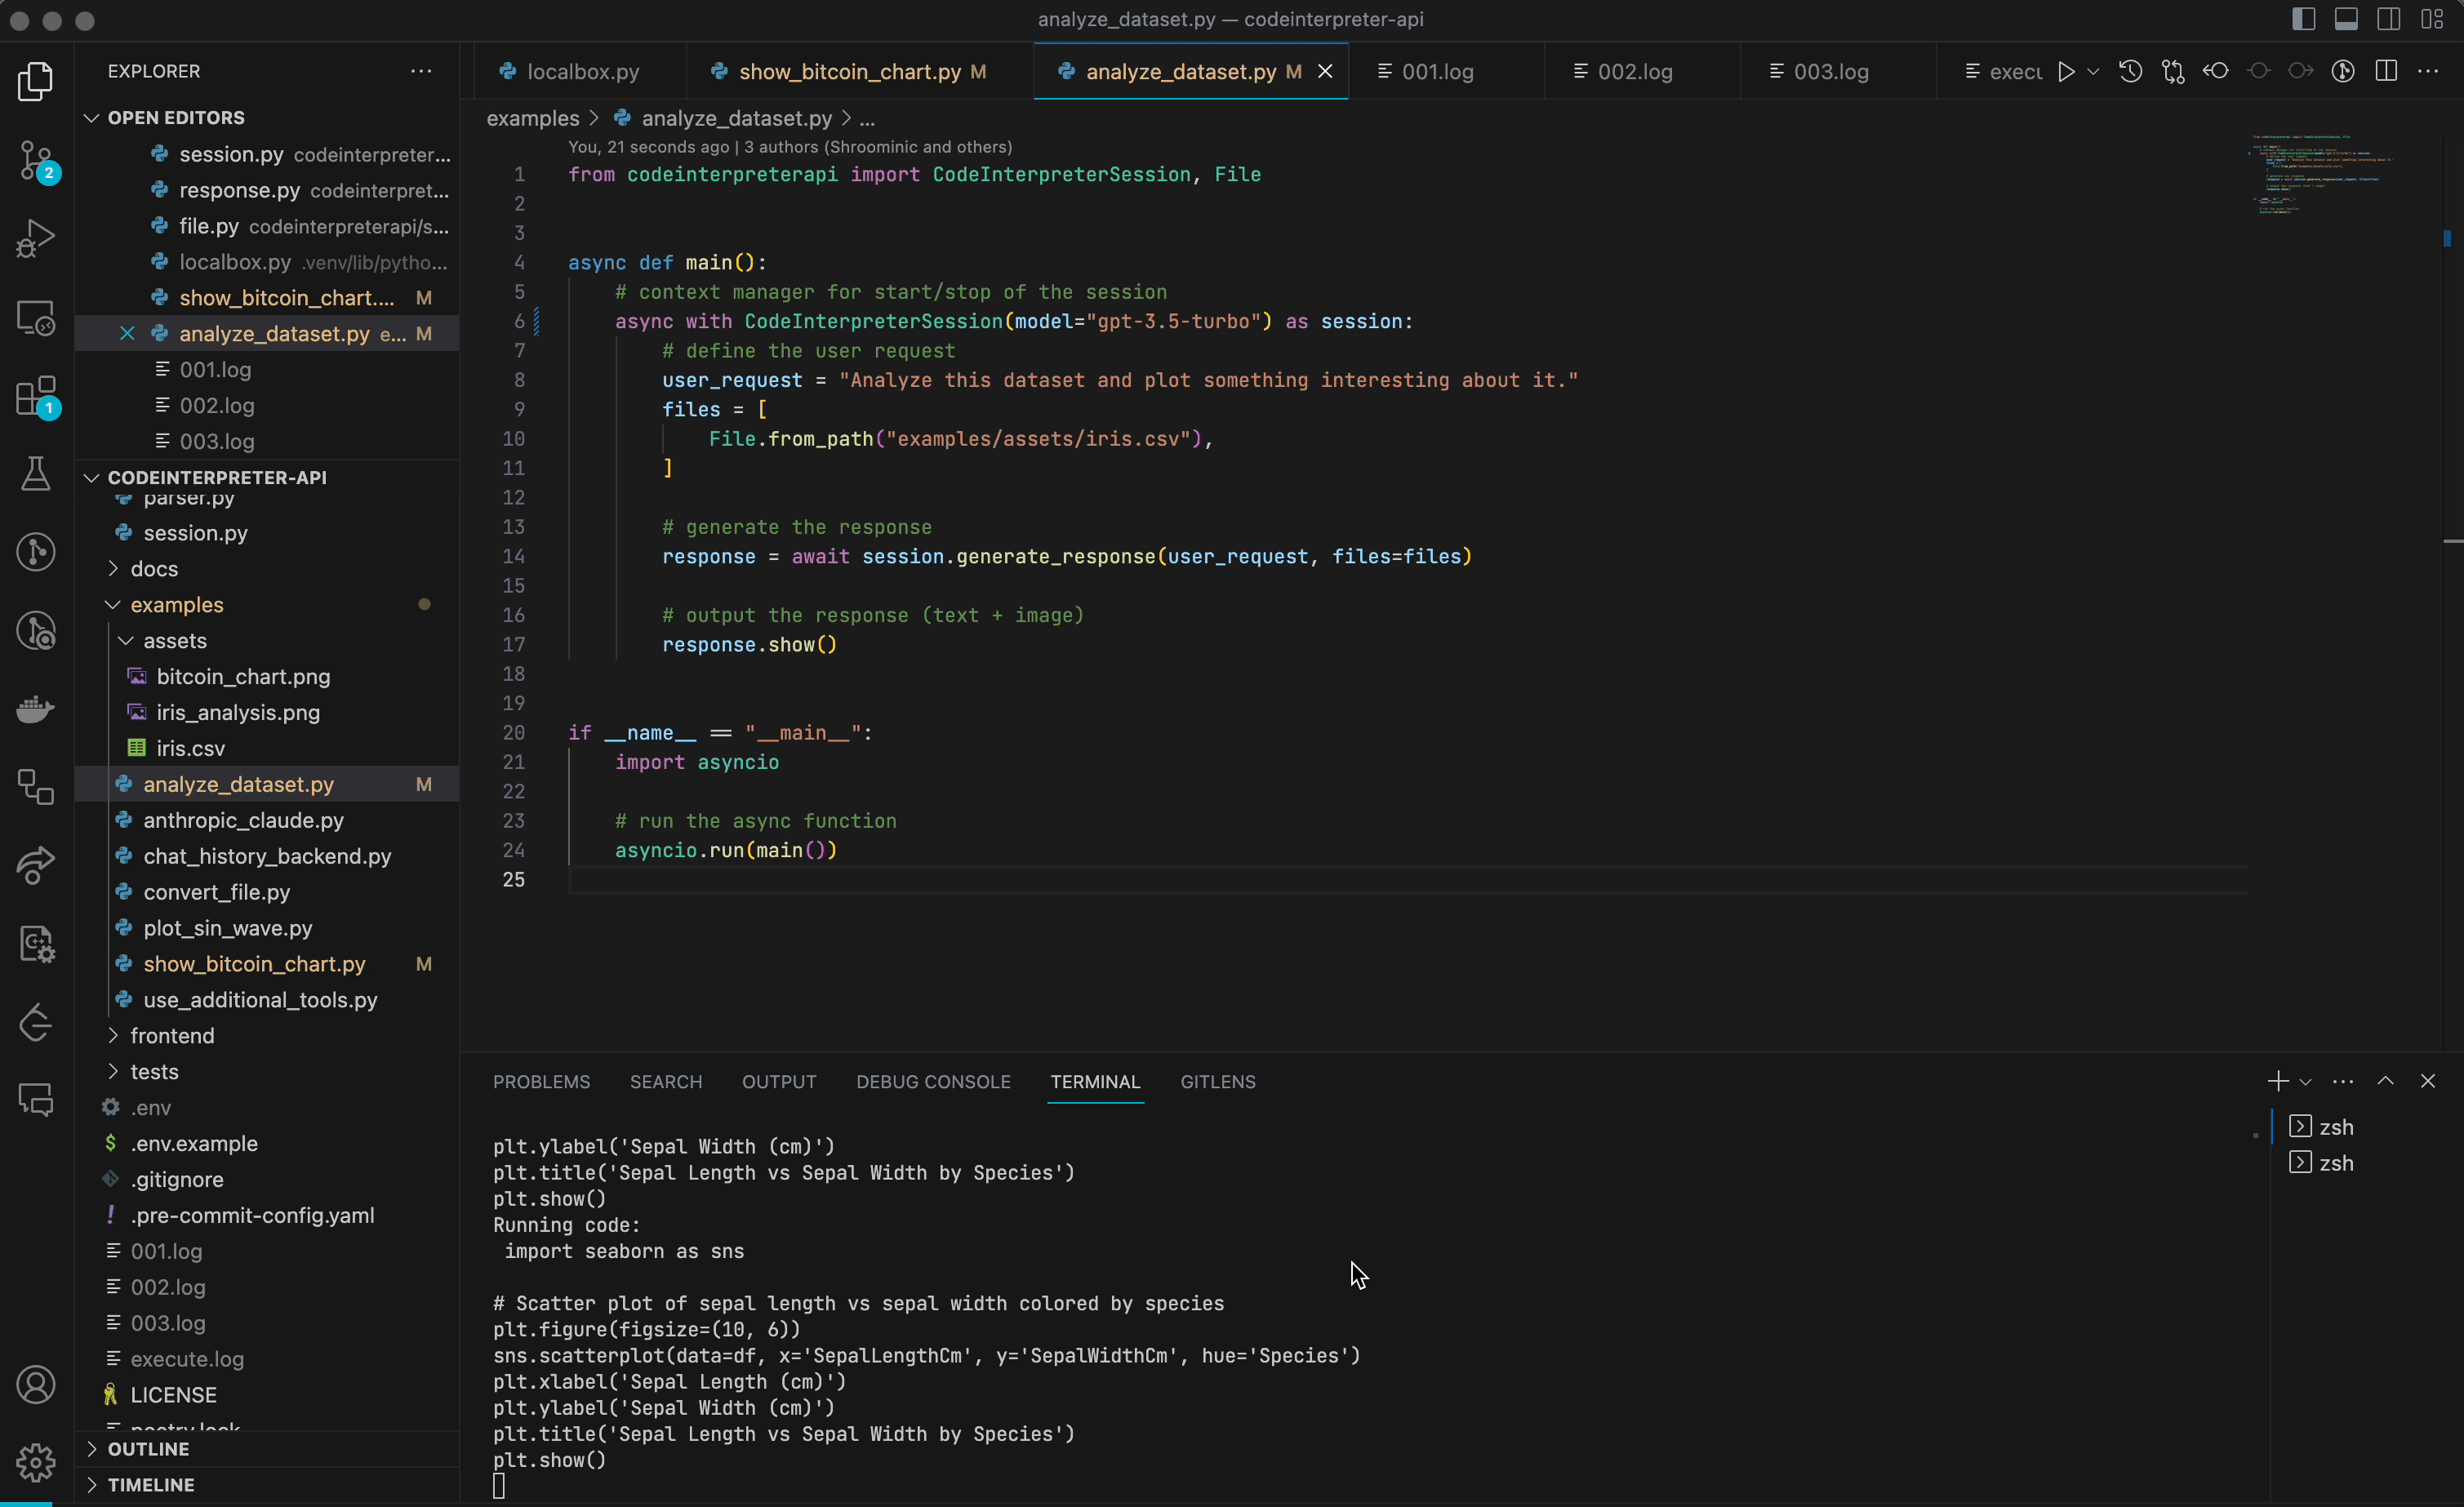Switch to the PROBLEMS panel tab
2464x1507 pixels.
click(x=541, y=1082)
